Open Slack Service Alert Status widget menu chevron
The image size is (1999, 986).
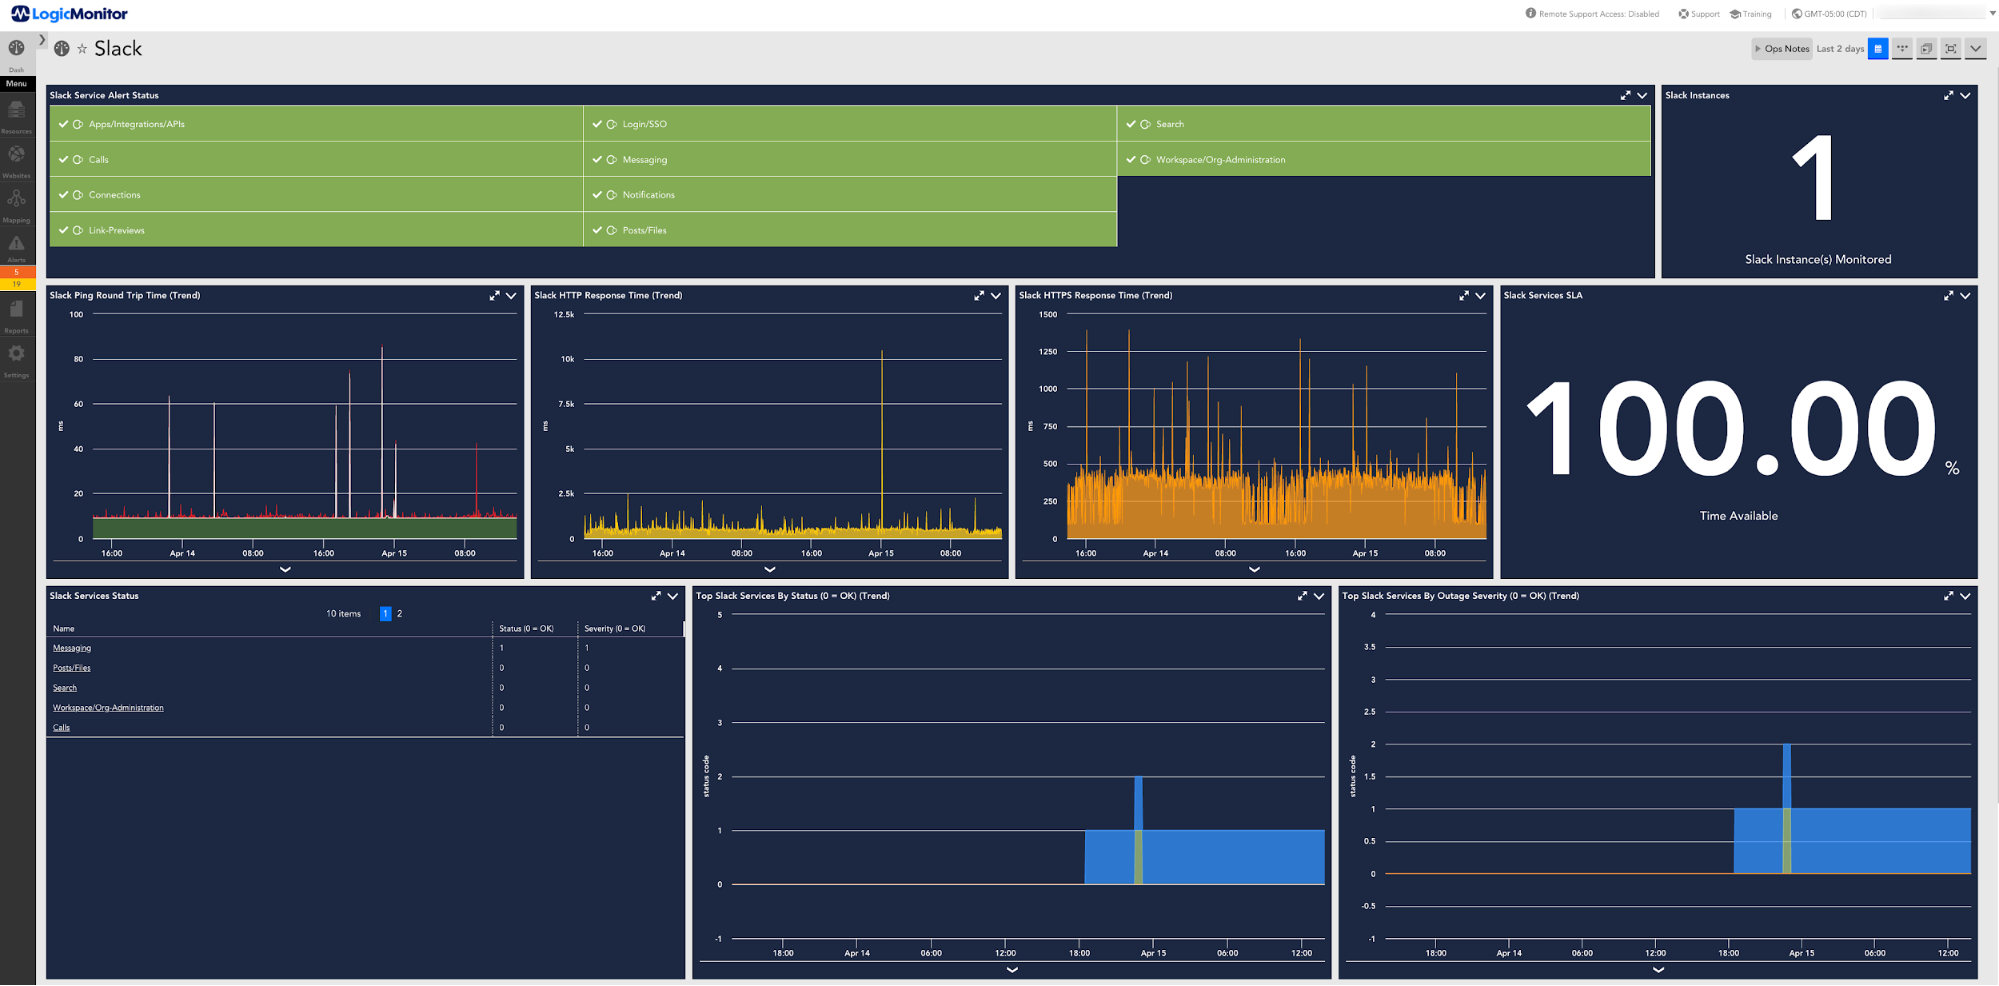point(1642,96)
